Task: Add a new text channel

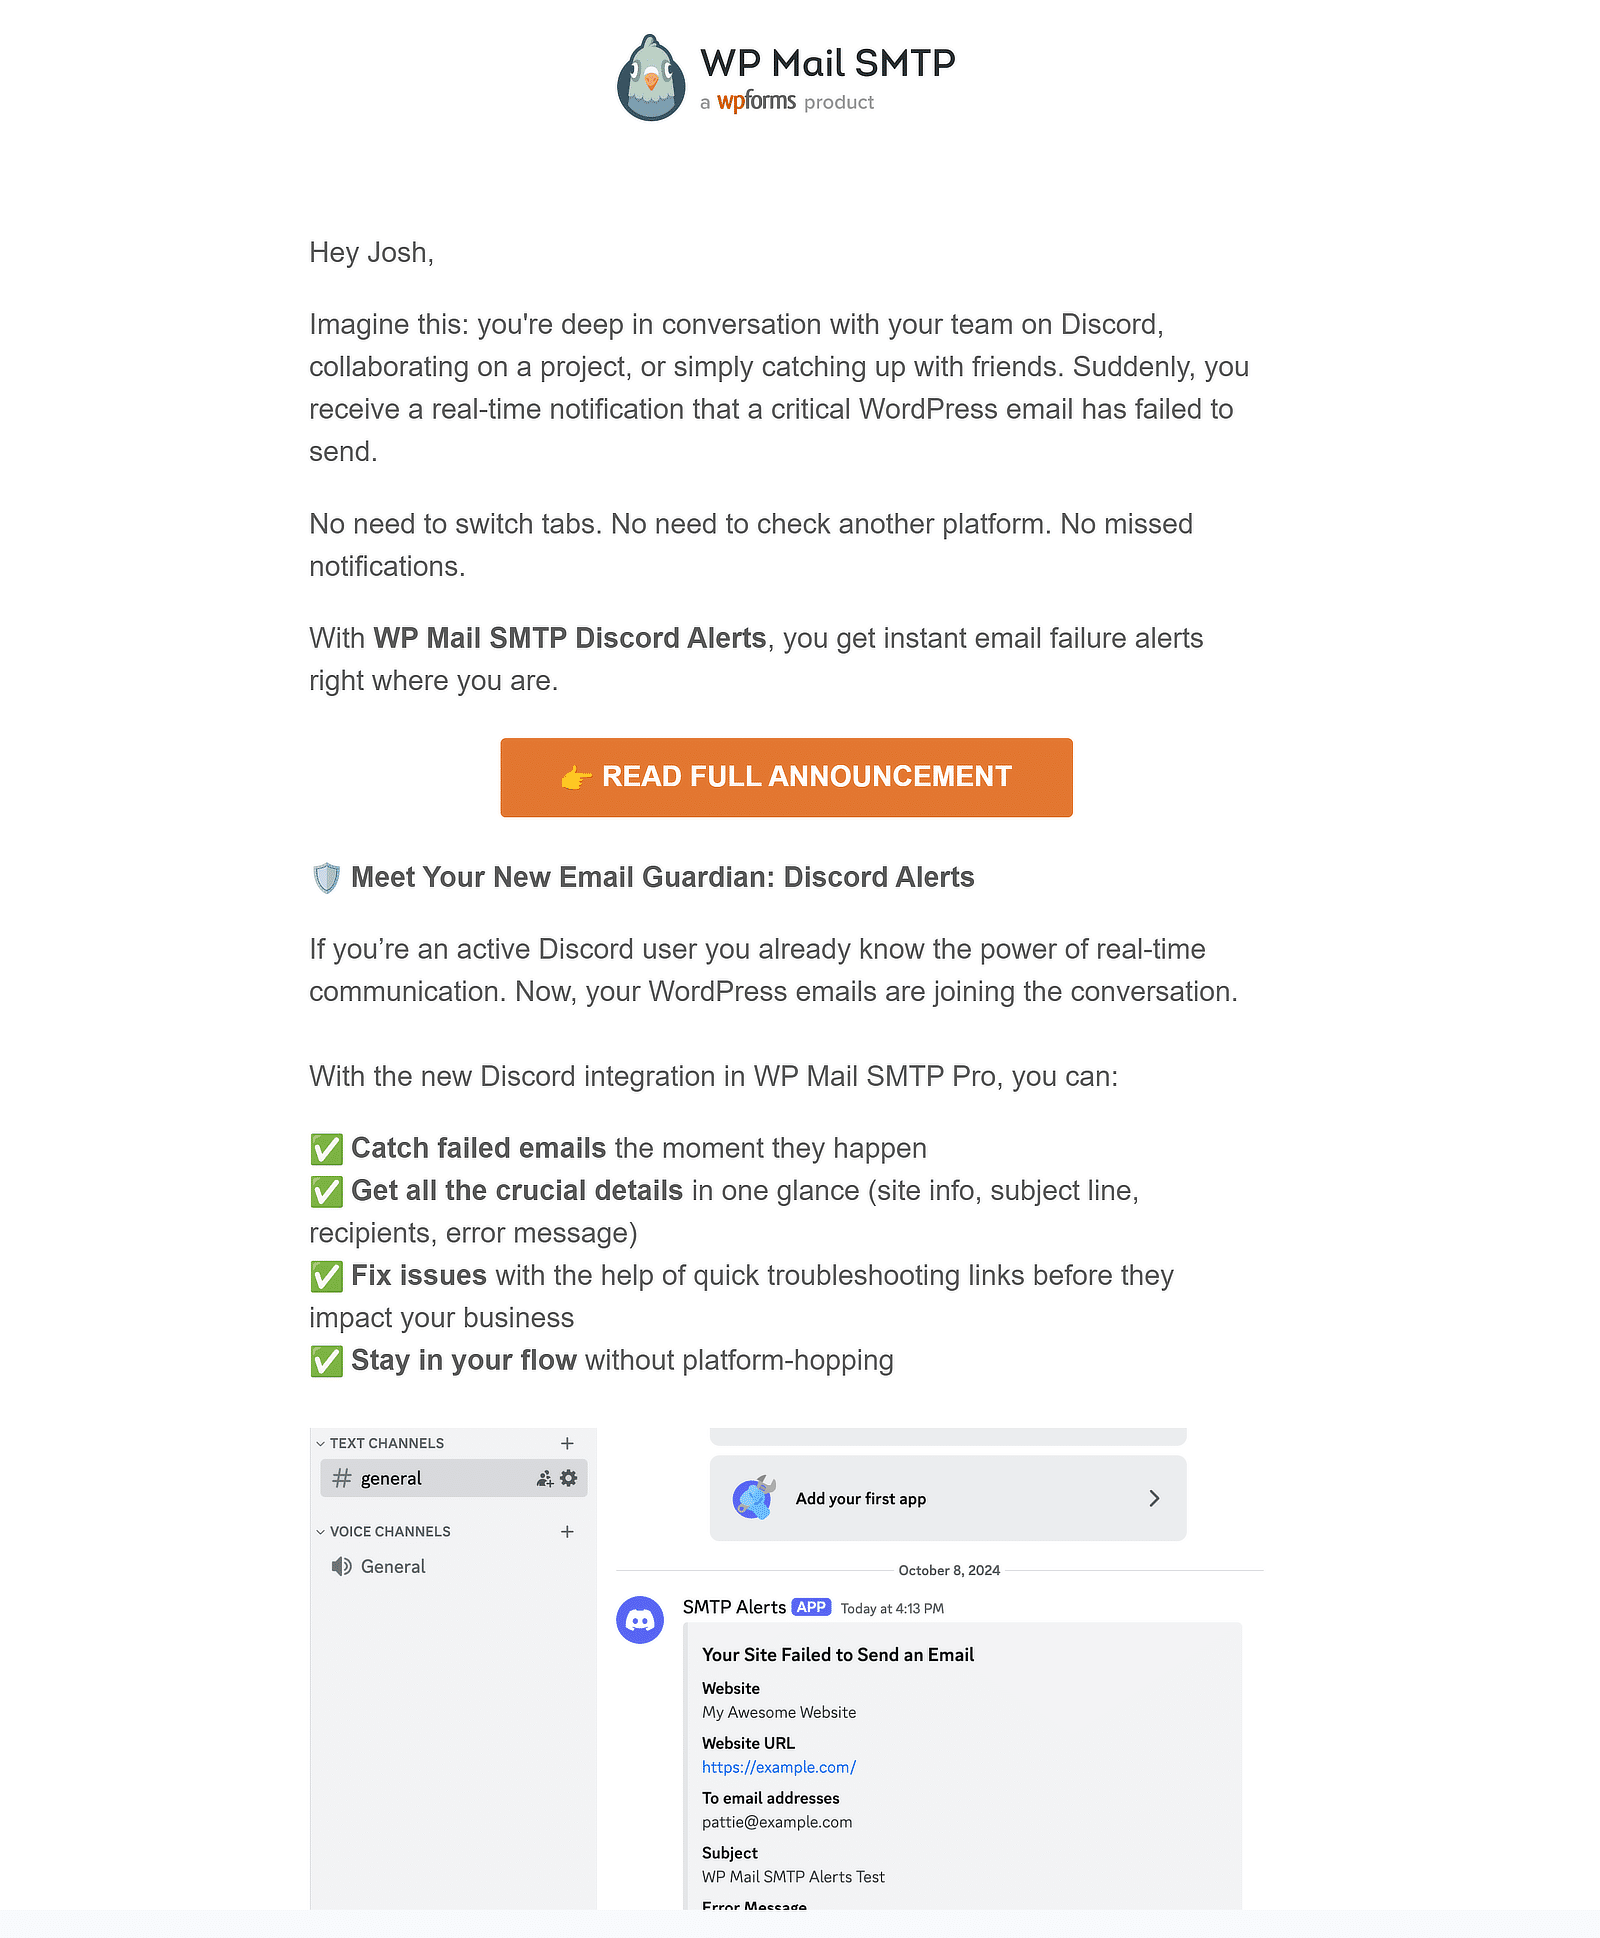Action: [567, 1443]
